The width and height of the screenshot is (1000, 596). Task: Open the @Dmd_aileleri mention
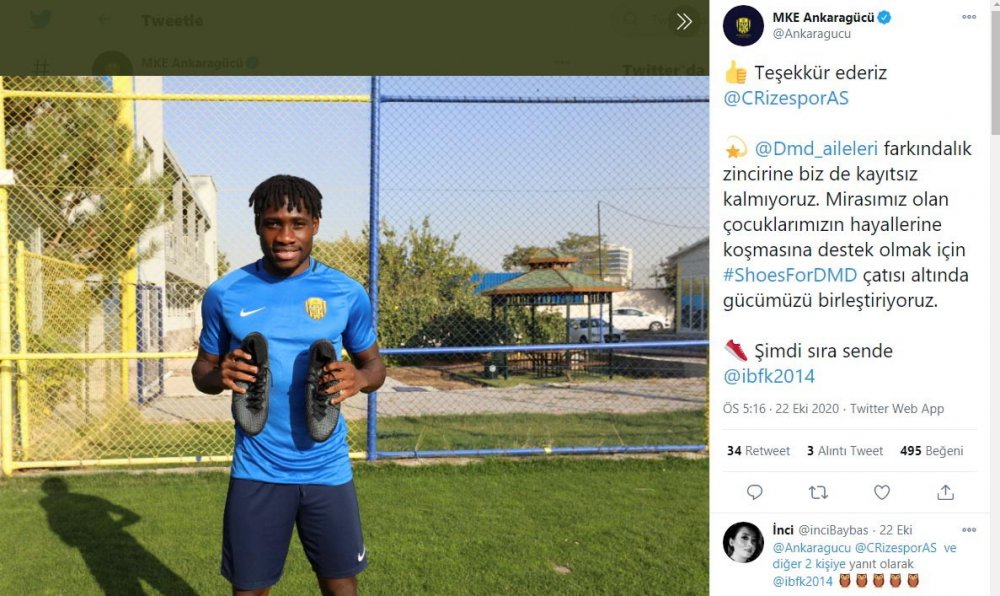pyautogui.click(x=816, y=149)
